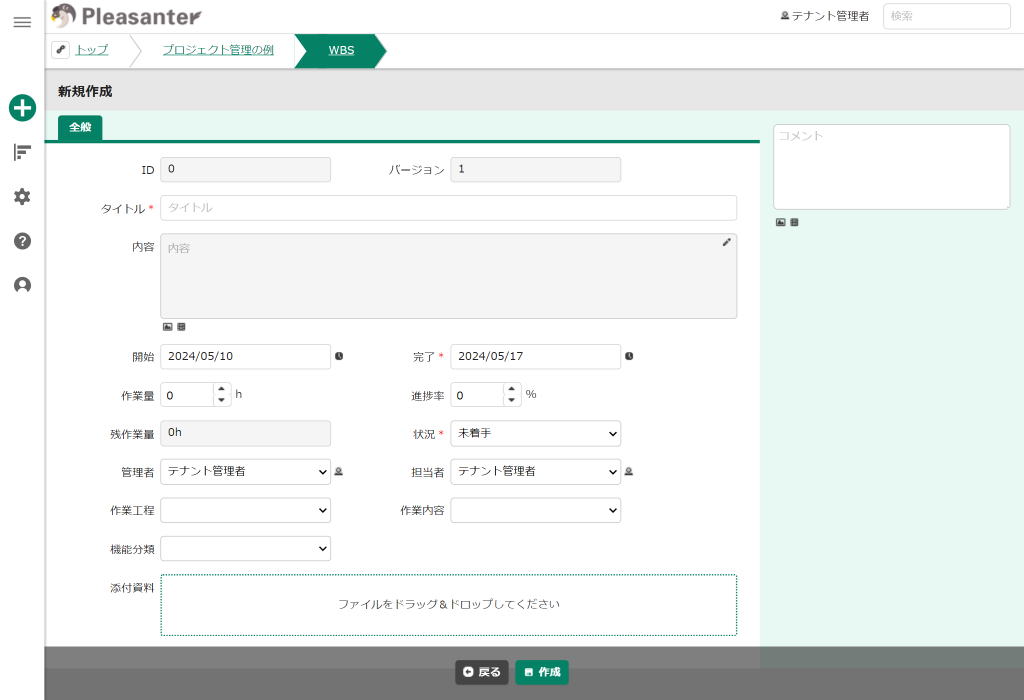1024x700 pixels.
Task: Select the 全般 tab
Action: pyautogui.click(x=80, y=127)
